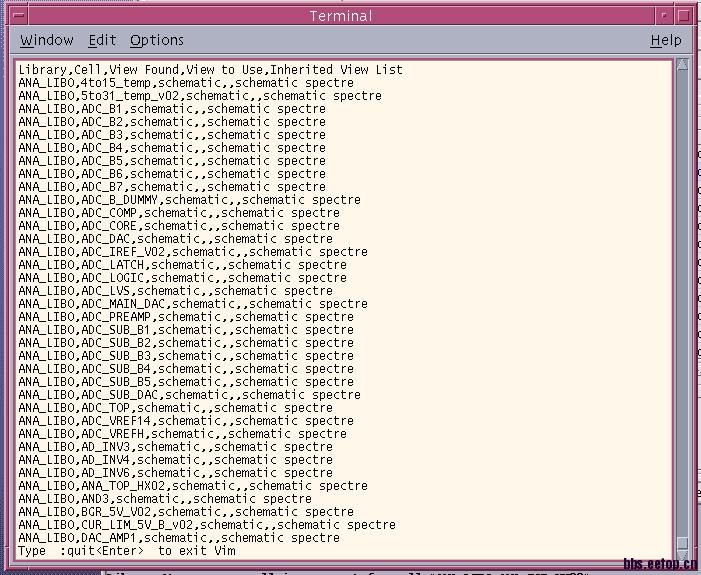Click the line with 5to31_temp_v02
Screen dimensions: 701x575
[200, 96]
